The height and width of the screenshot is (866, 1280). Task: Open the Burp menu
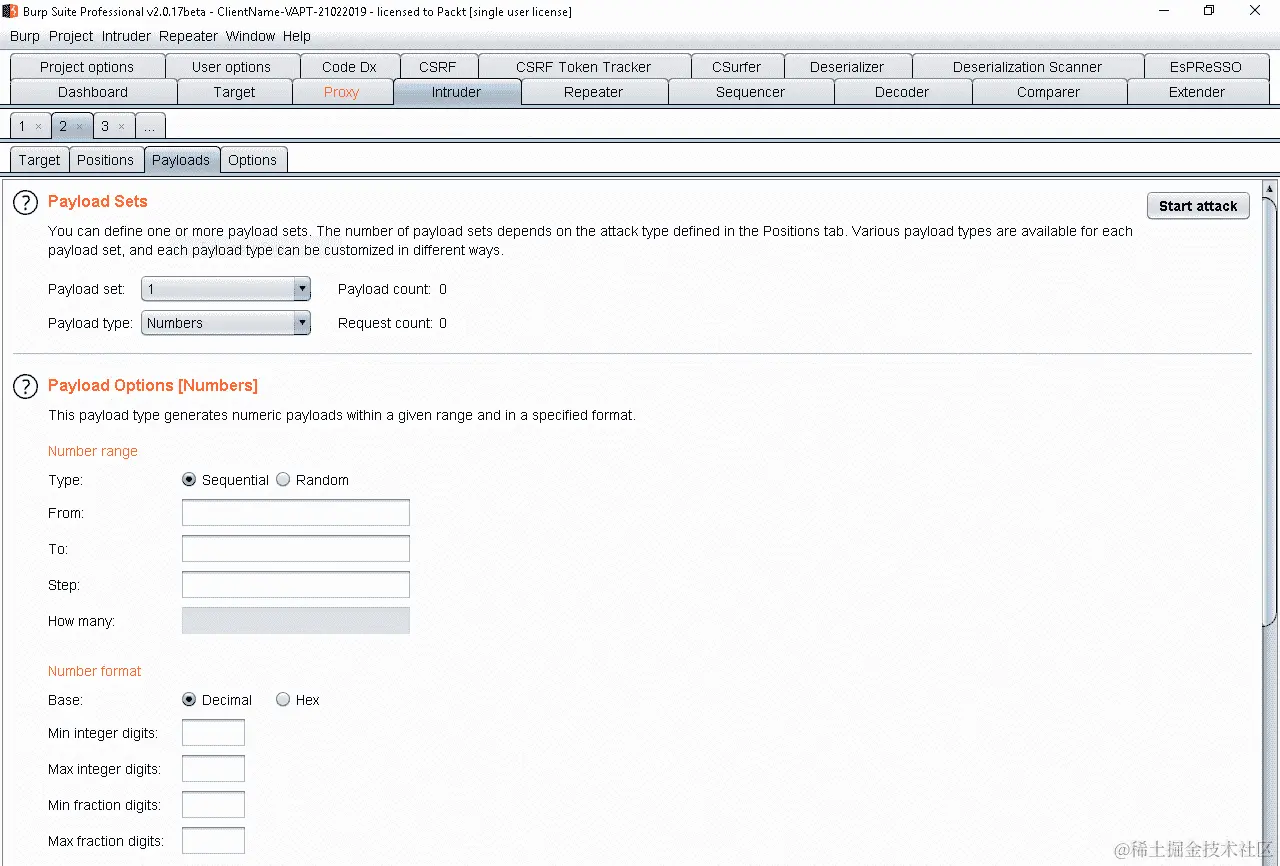pos(25,36)
